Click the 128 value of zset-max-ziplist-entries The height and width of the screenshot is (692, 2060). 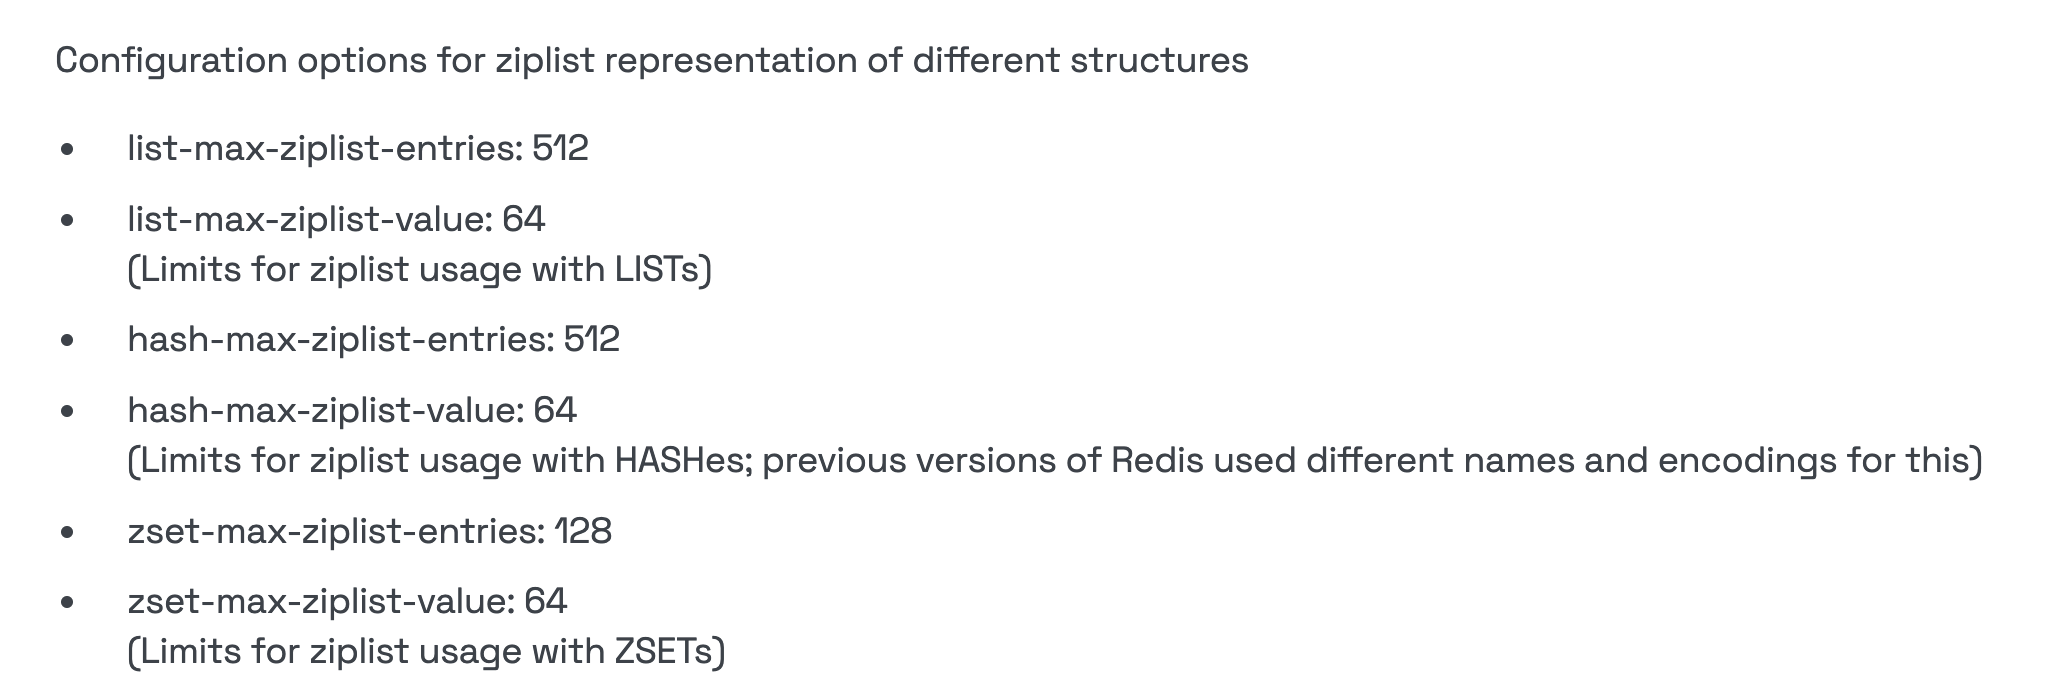pyautogui.click(x=583, y=531)
